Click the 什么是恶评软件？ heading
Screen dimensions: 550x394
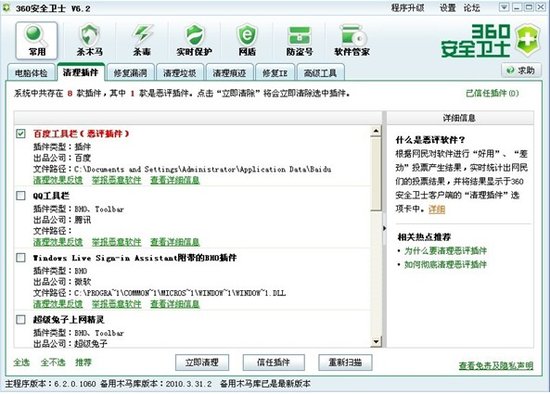tap(430, 140)
